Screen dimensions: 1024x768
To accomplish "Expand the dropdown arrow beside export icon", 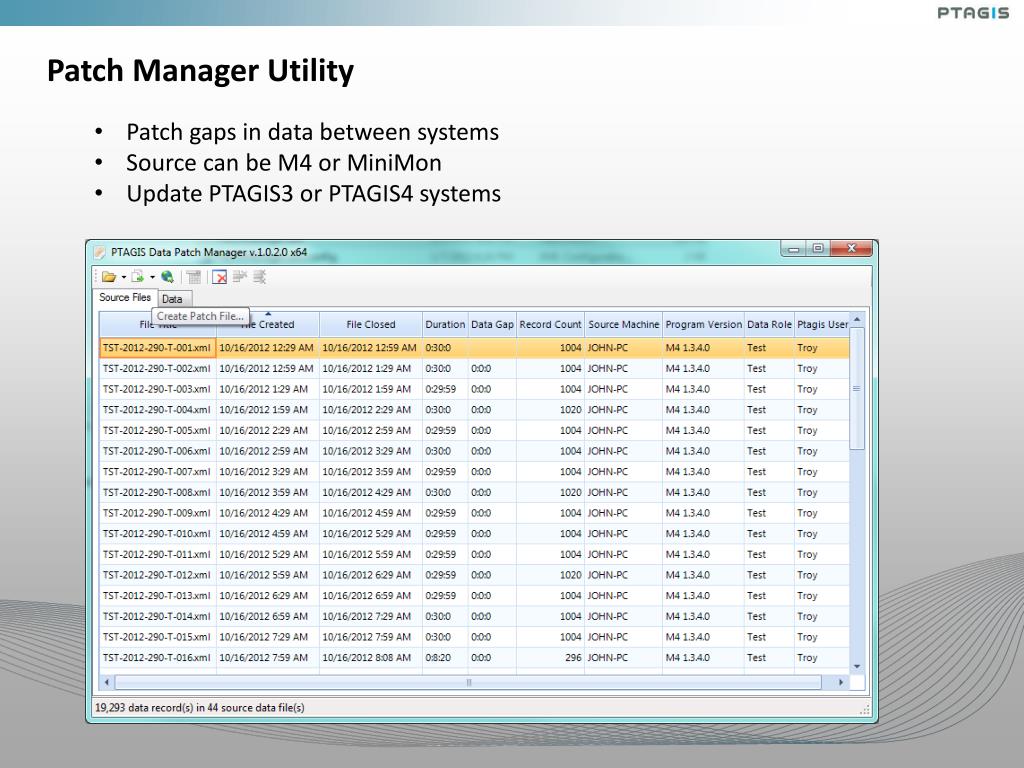I will 152,278.
